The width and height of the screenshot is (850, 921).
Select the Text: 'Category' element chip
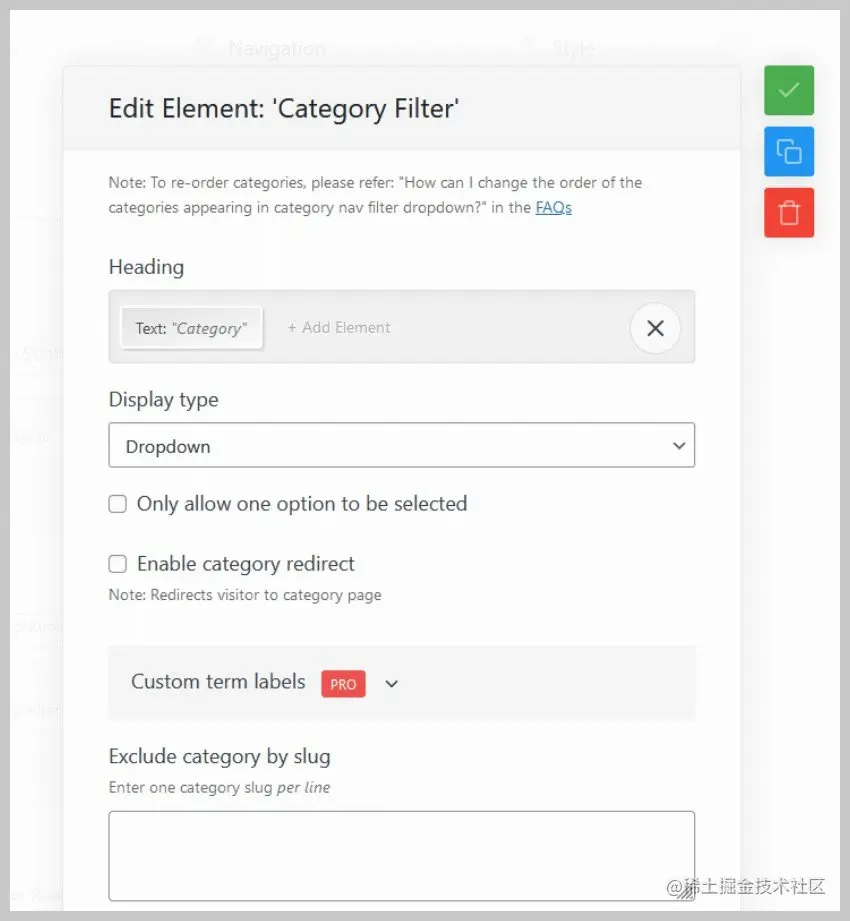pyautogui.click(x=191, y=327)
